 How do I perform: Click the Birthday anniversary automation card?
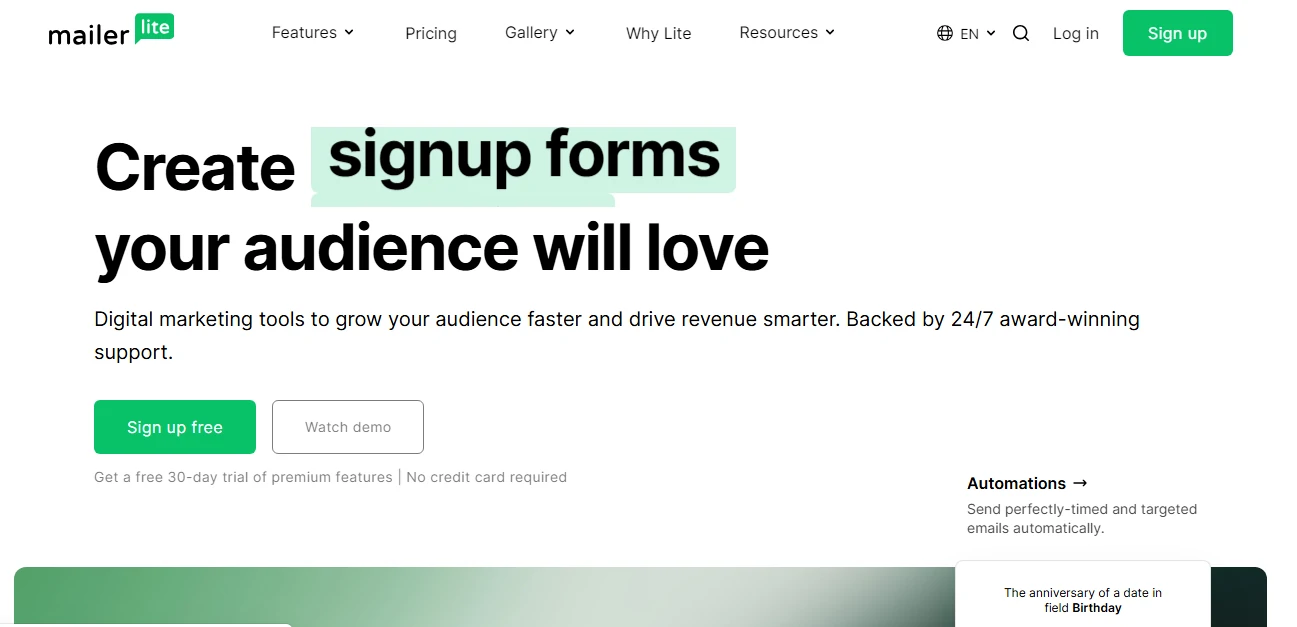pos(1083,594)
